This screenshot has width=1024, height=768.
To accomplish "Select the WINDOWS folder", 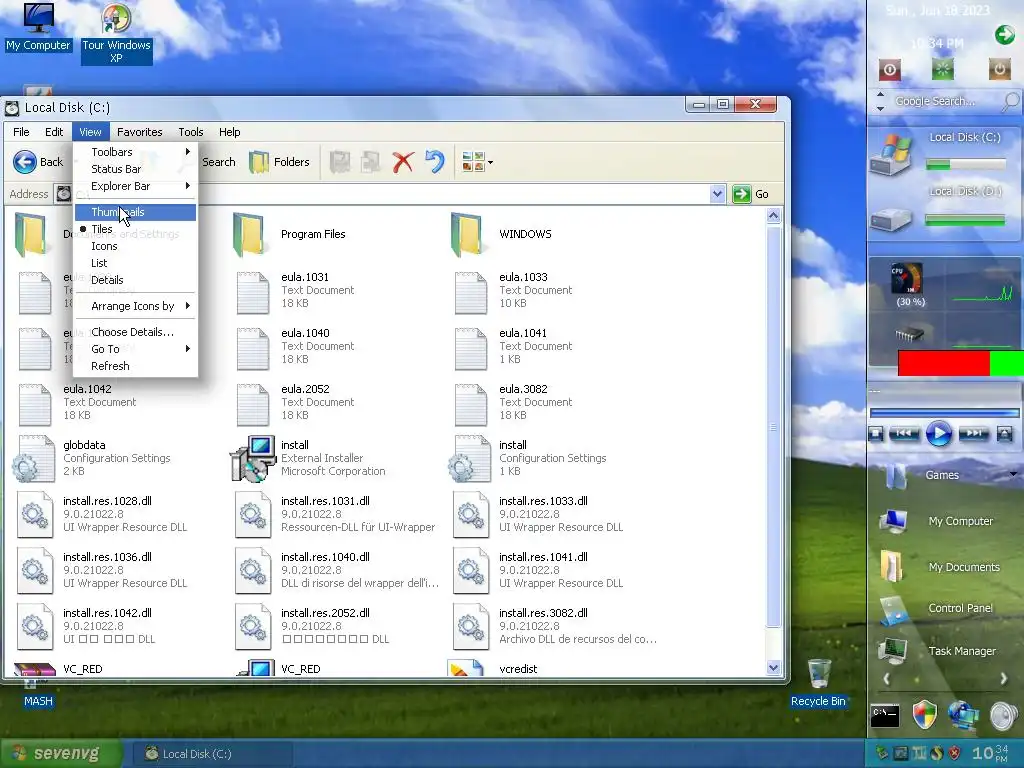I will [502, 234].
